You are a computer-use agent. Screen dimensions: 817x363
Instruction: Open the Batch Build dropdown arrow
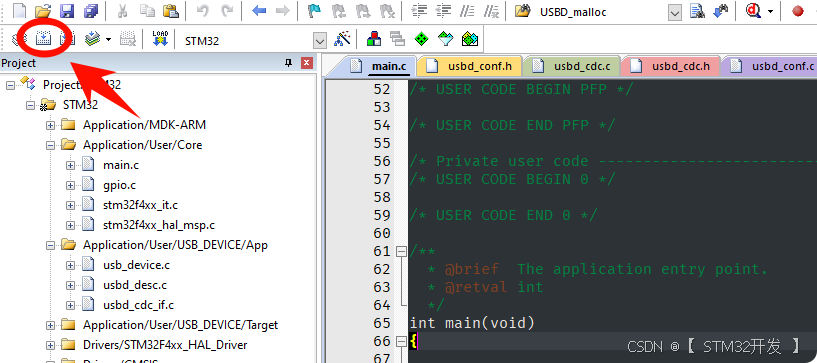(108, 39)
